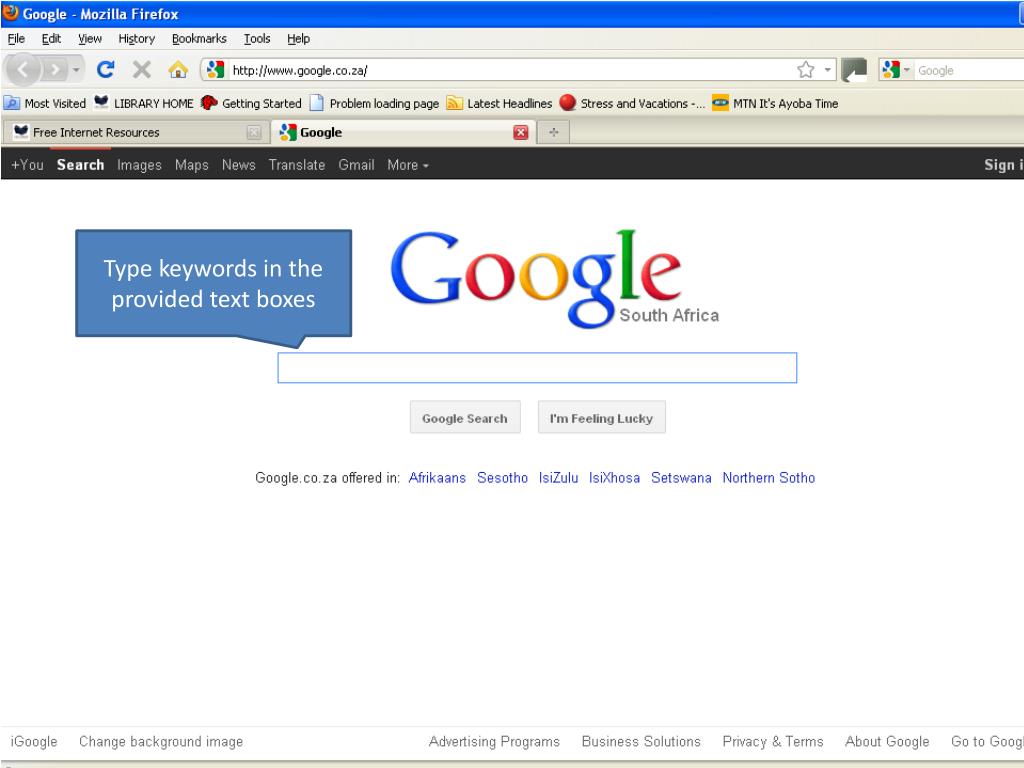Open Business Solutions footer link
Viewport: 1024px width, 768px height.
tap(641, 741)
